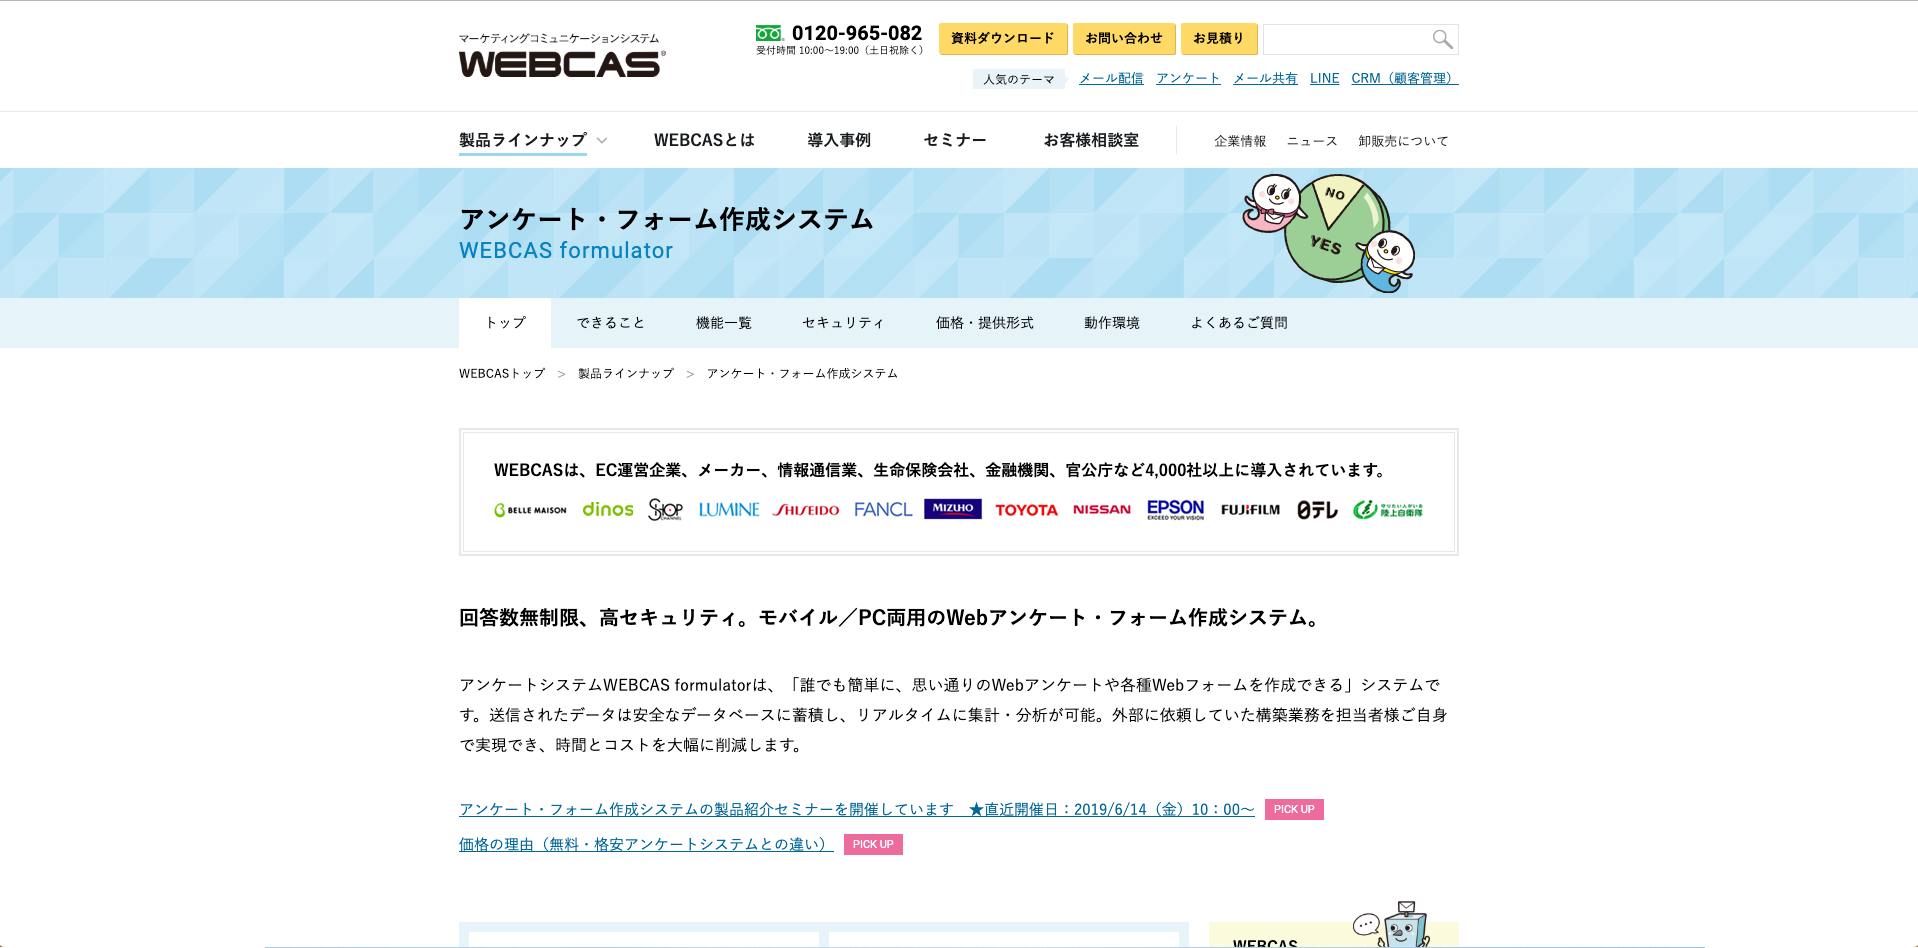Screen dimensions: 1918x948
Task: Follow the 価格の理由 link
Action: click(x=643, y=843)
